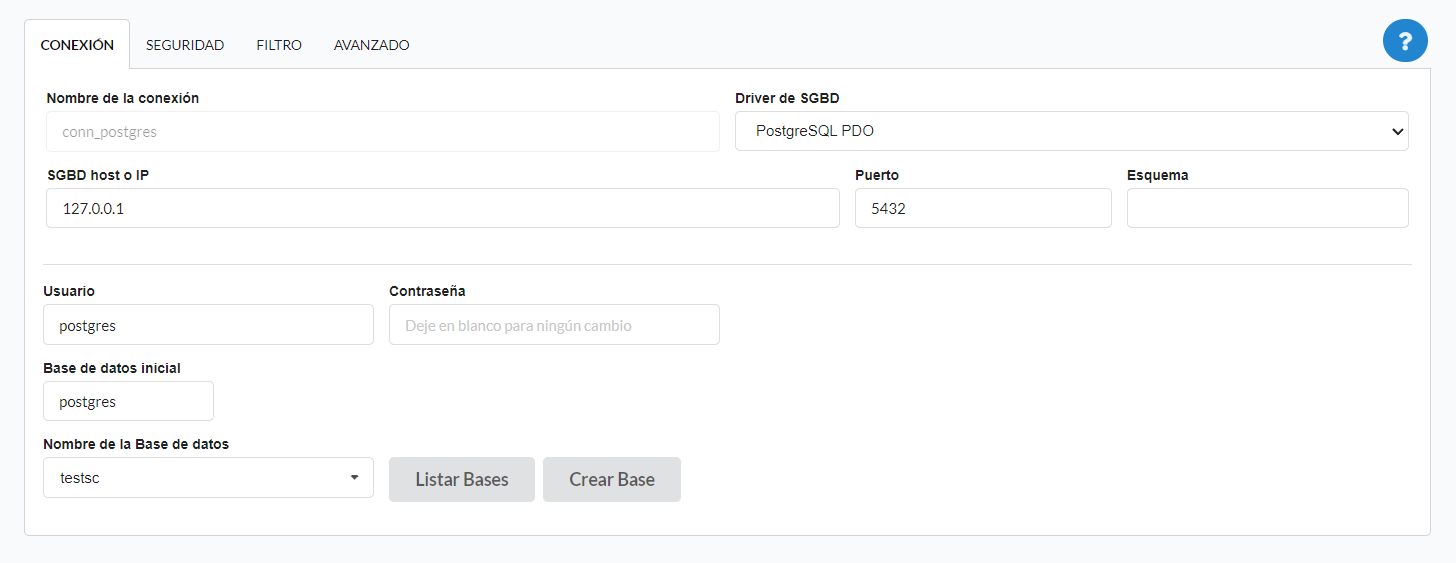Open the testsc database name dropdown
The width and height of the screenshot is (1456, 563).
208,478
